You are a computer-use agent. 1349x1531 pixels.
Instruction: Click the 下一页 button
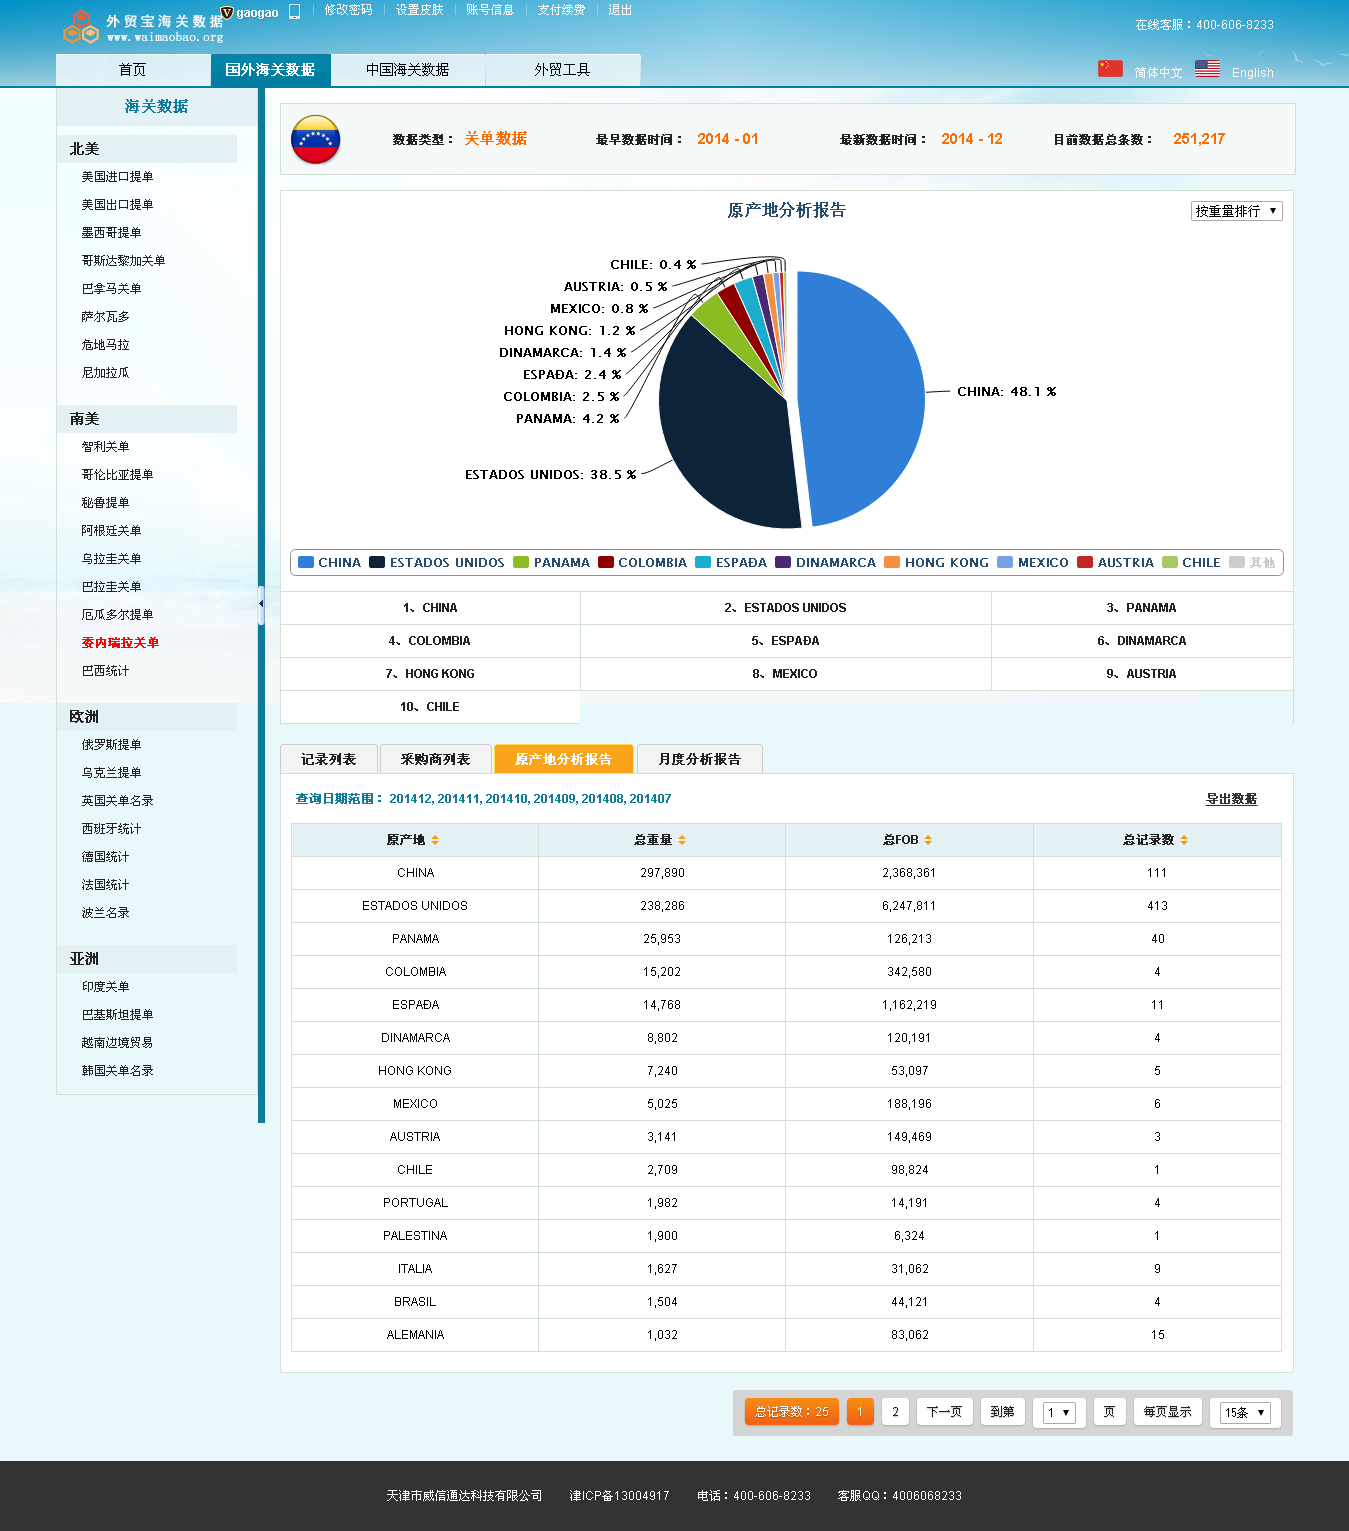[x=944, y=1412]
